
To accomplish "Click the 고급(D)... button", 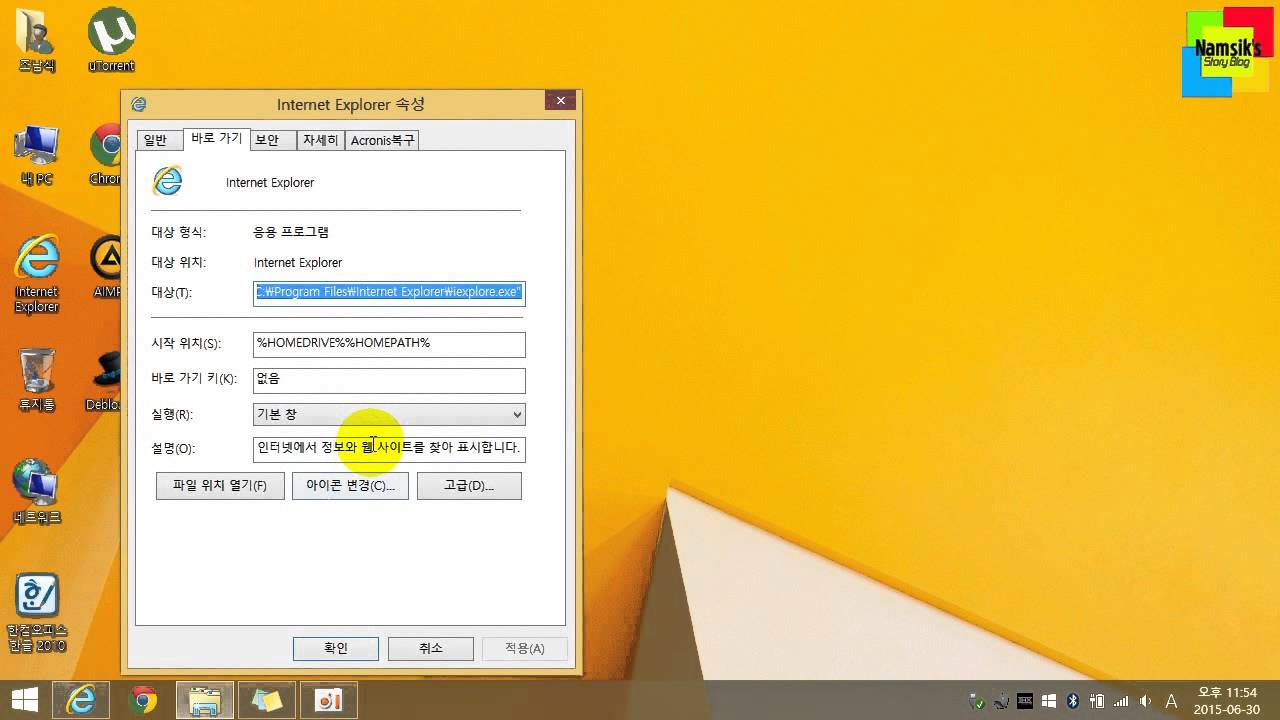I will pos(469,486).
